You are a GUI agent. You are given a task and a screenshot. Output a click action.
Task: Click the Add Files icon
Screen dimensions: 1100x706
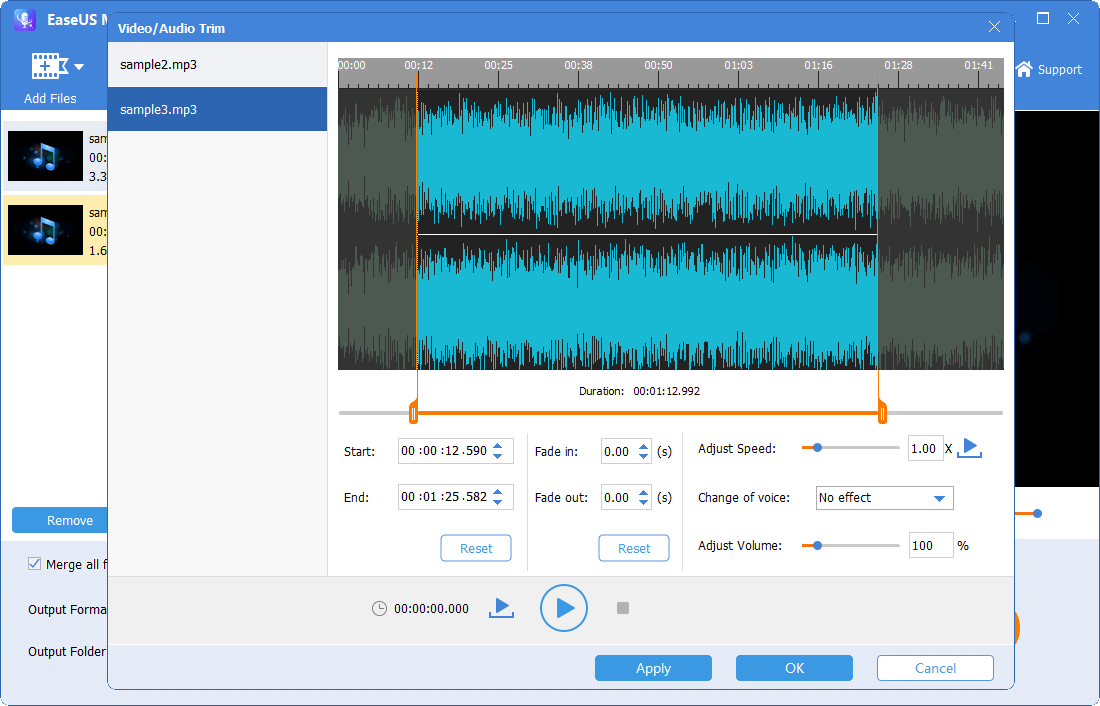pos(48,67)
